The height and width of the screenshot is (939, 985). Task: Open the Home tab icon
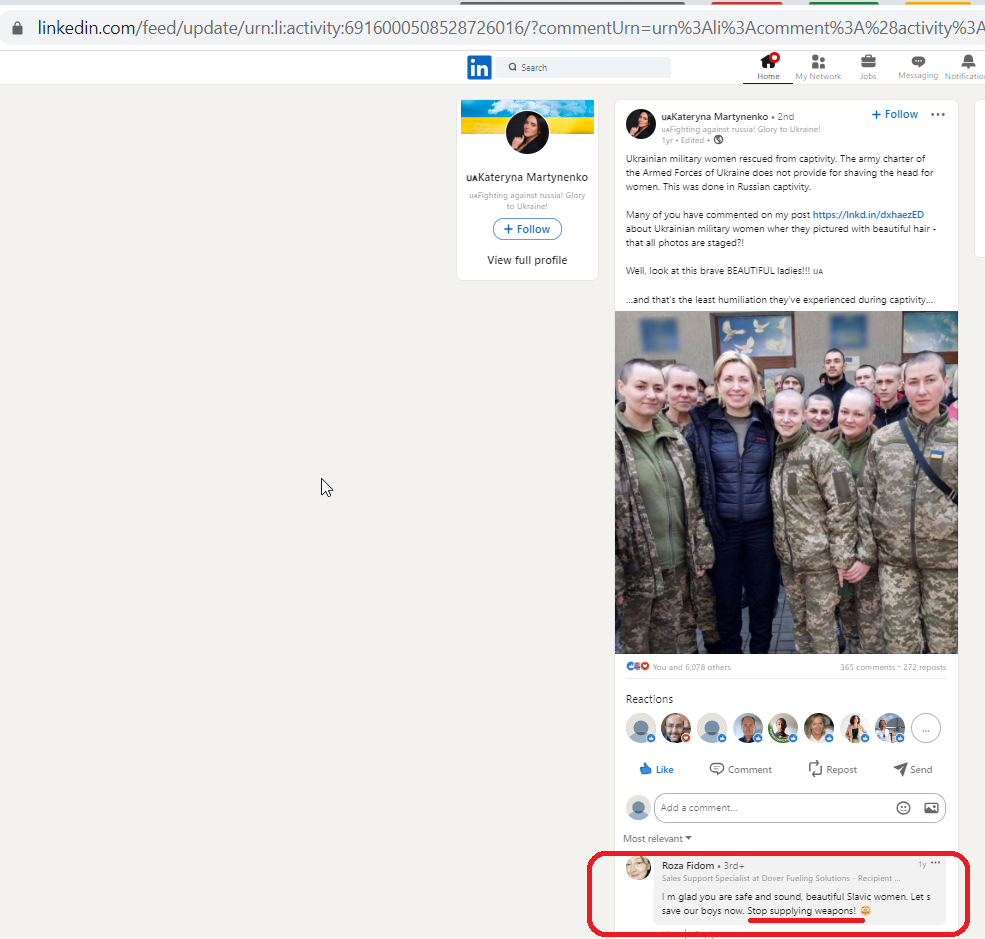[768, 61]
